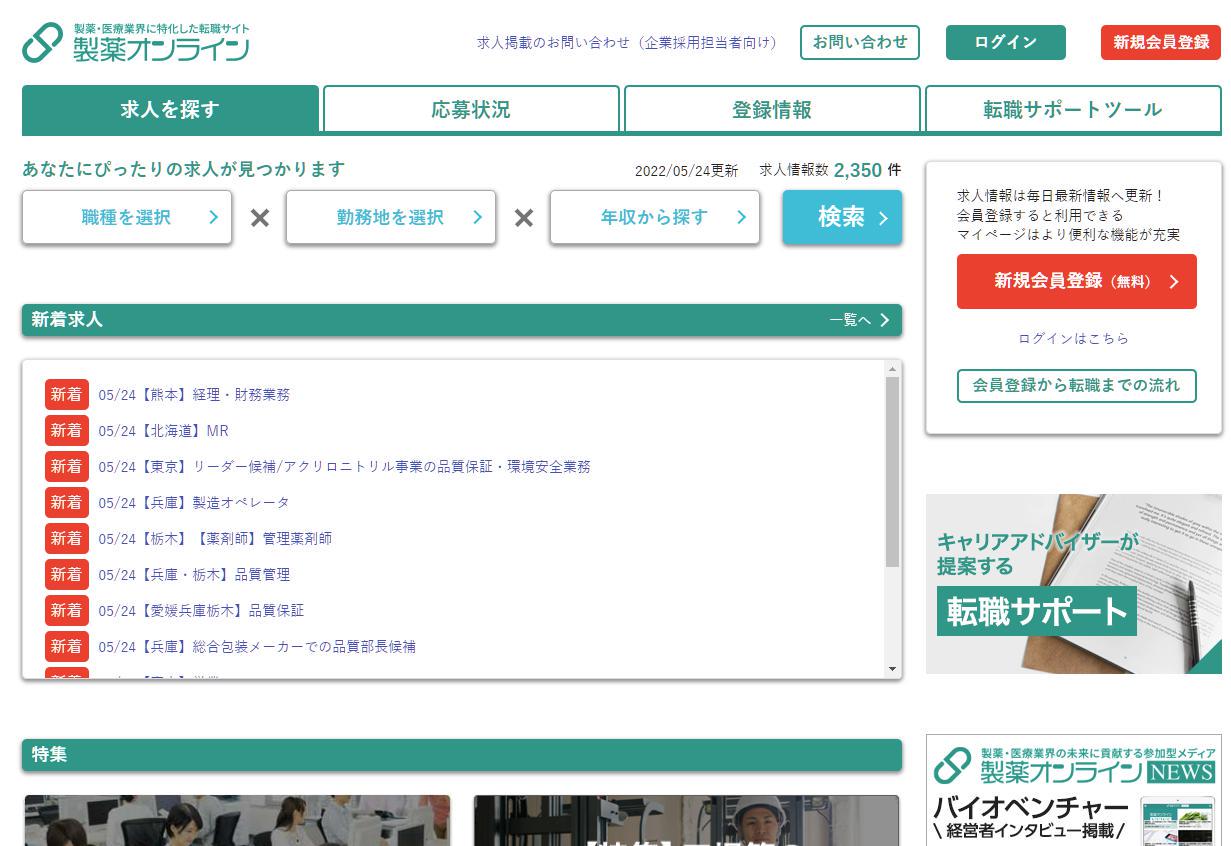Viewport: 1231px width, 846px height.
Task: Open the 転職サポート career advisor banner
Action: [1073, 584]
